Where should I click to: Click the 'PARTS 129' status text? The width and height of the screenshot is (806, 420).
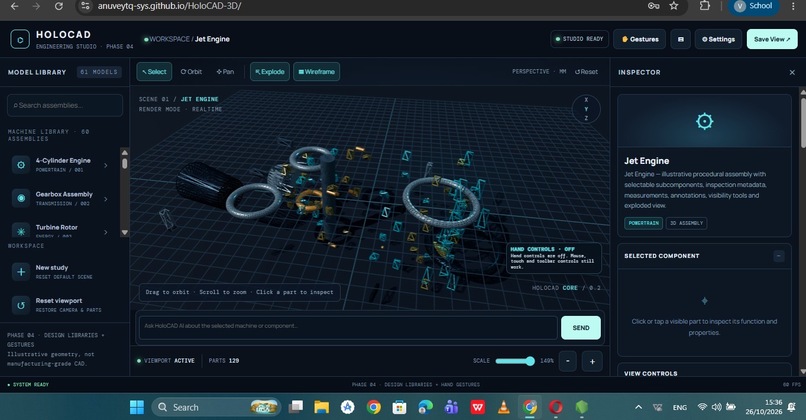[x=224, y=361]
